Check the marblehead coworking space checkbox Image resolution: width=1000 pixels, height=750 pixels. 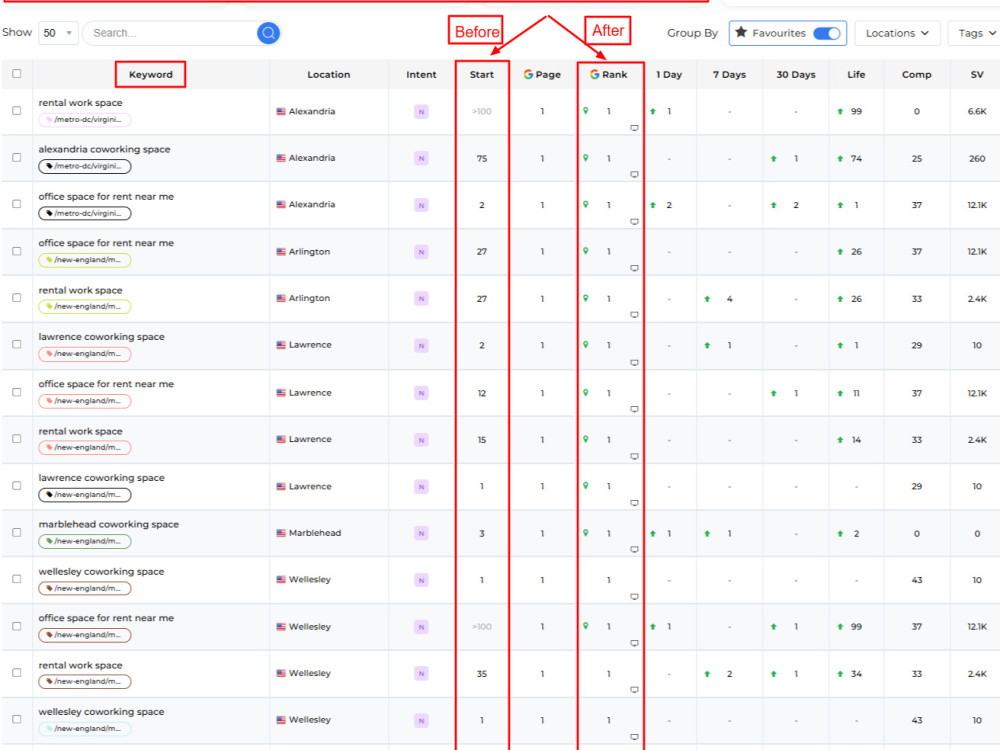click(x=17, y=532)
